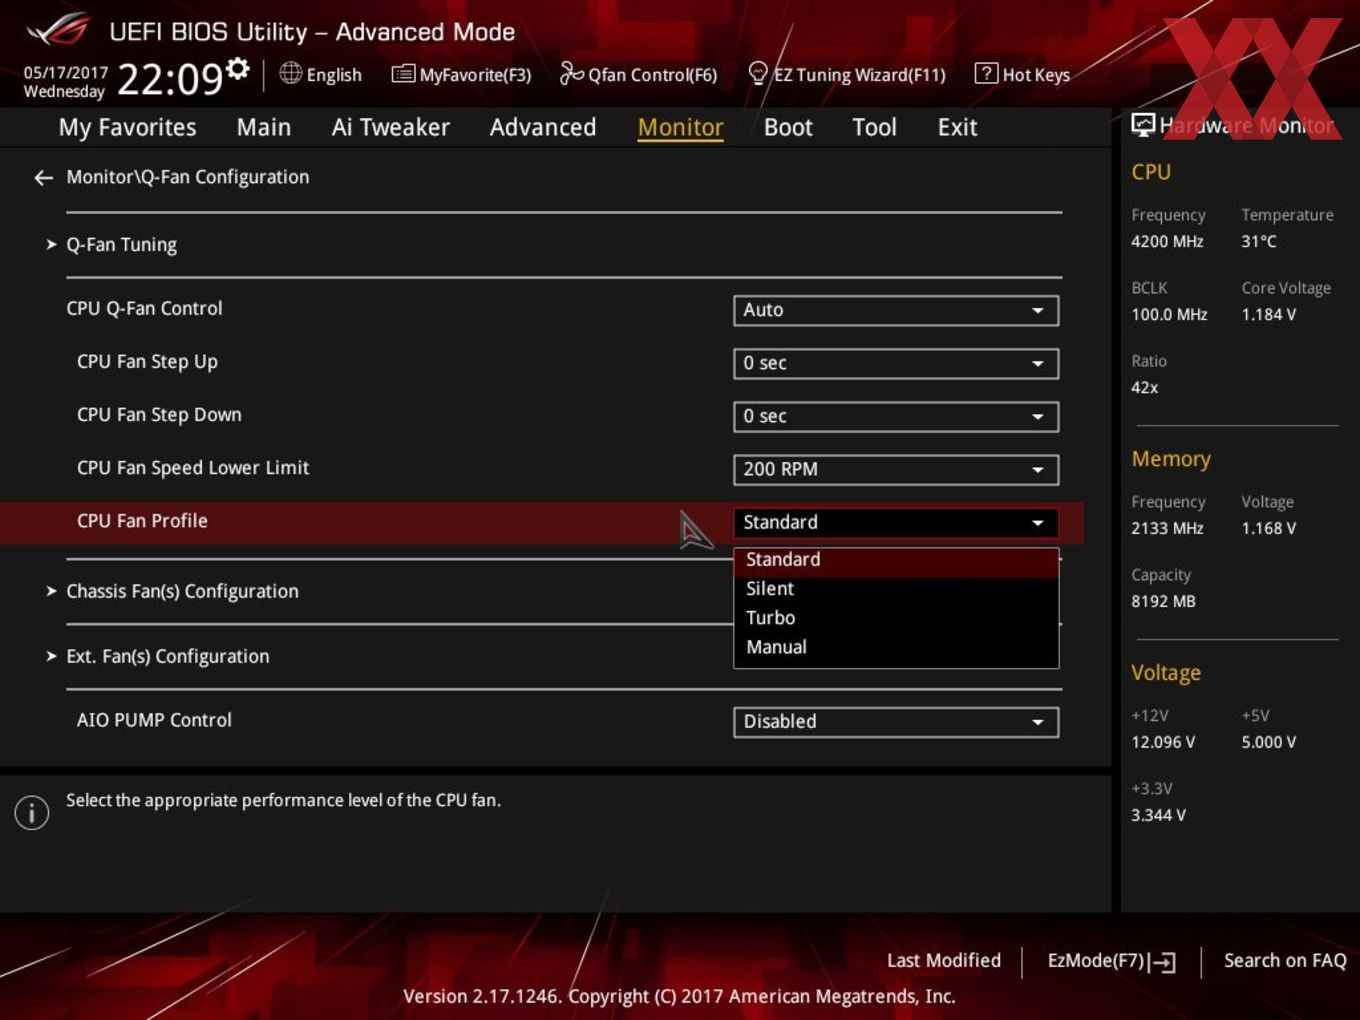Viewport: 1360px width, 1020px height.
Task: Go to the Advanced tab
Action: point(543,127)
